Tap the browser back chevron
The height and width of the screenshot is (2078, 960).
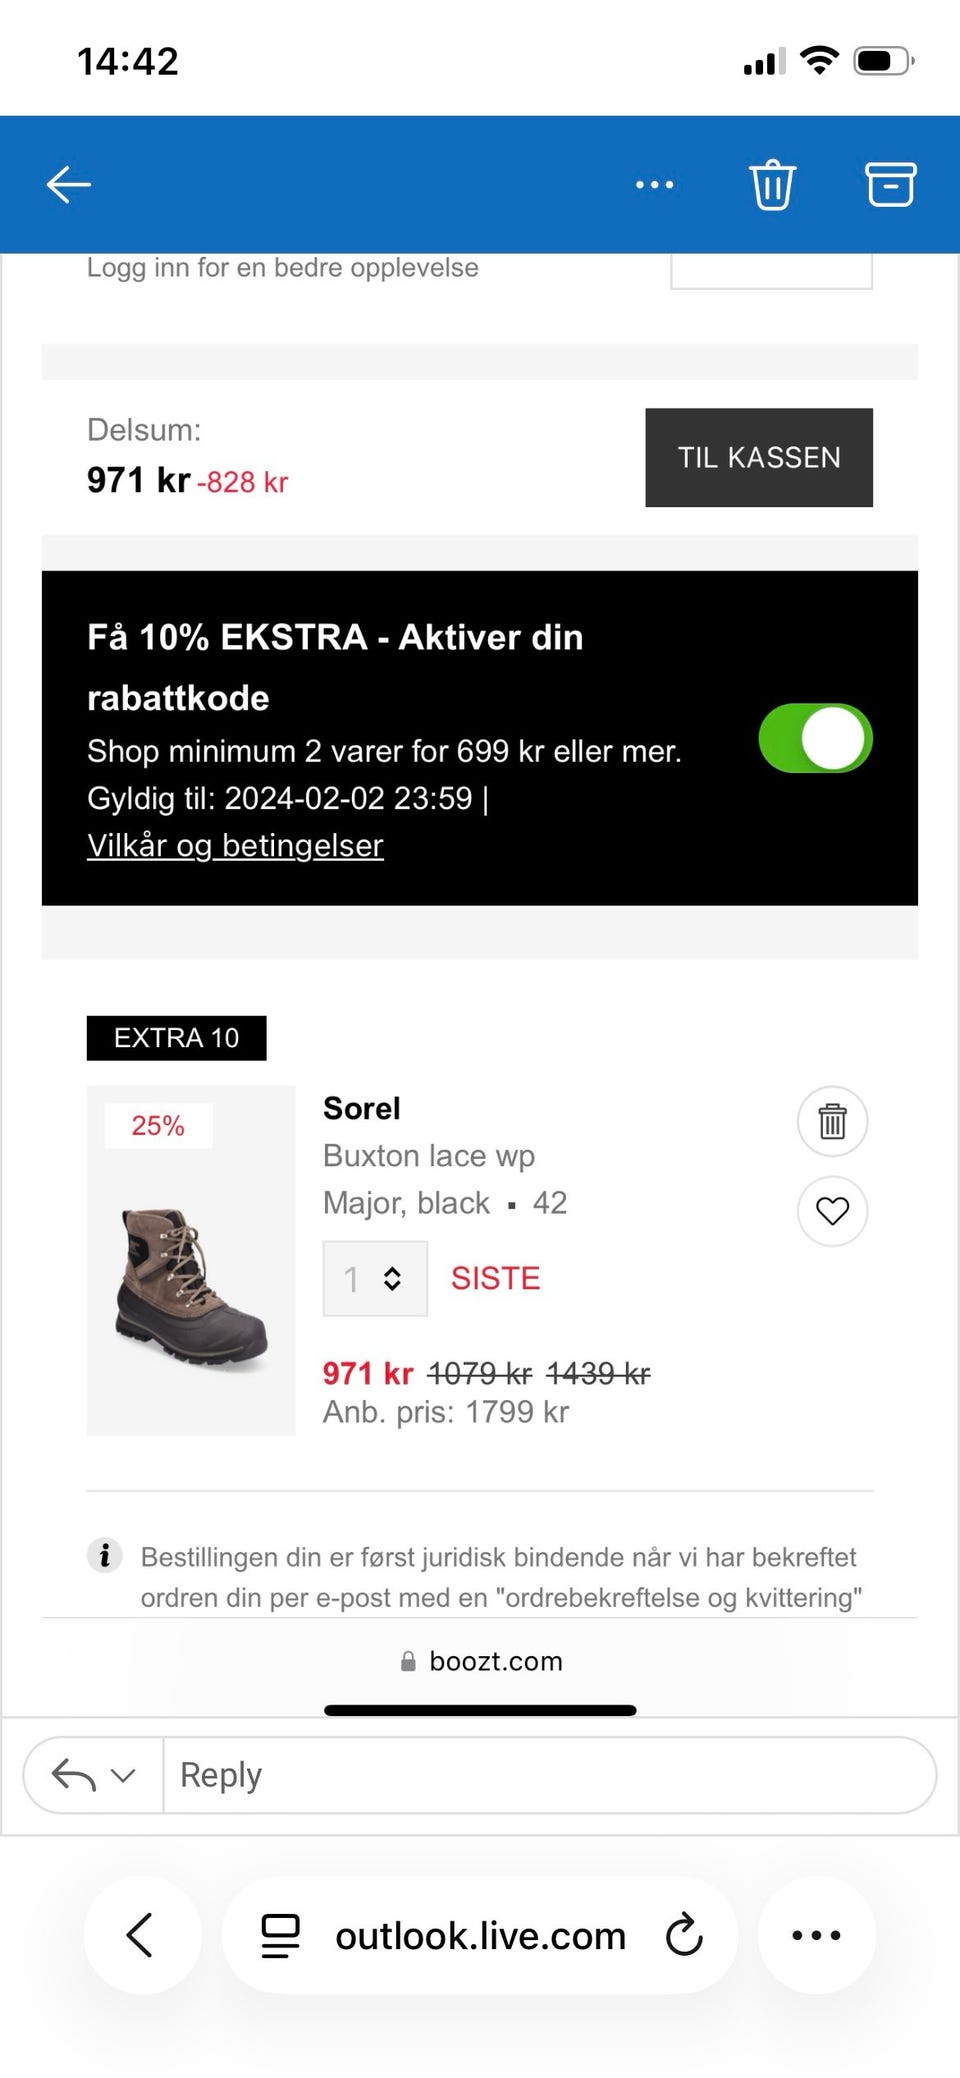click(x=141, y=1935)
